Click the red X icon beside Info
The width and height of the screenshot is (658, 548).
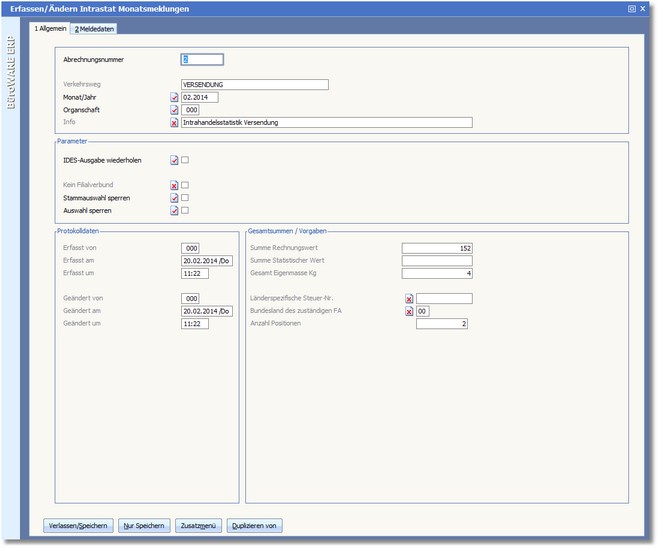[x=174, y=123]
